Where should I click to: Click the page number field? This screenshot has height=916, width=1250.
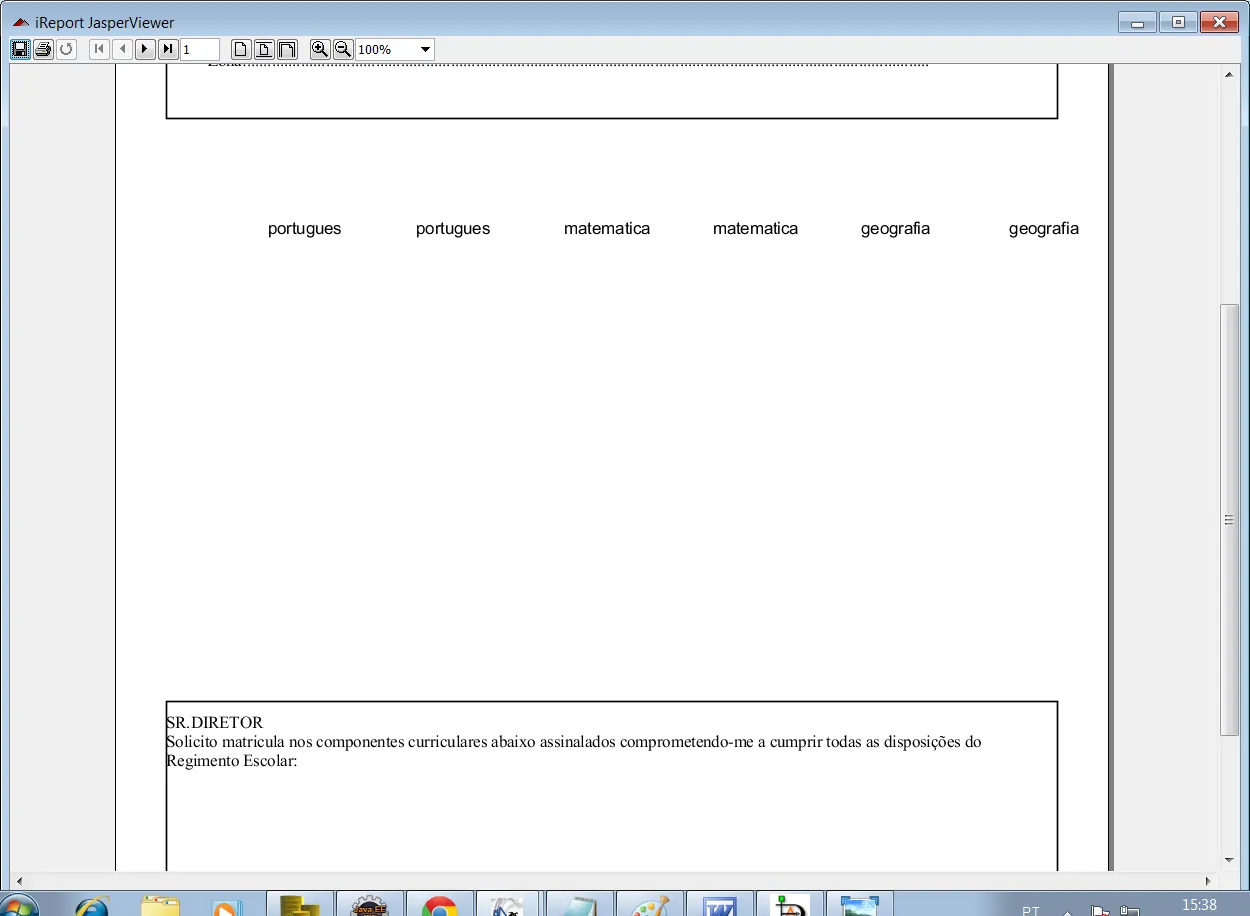pos(200,49)
